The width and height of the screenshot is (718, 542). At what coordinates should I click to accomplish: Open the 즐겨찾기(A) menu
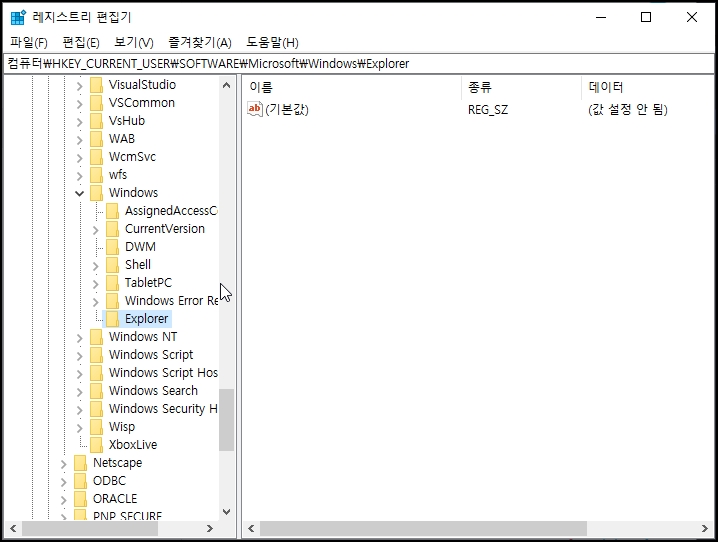click(200, 43)
